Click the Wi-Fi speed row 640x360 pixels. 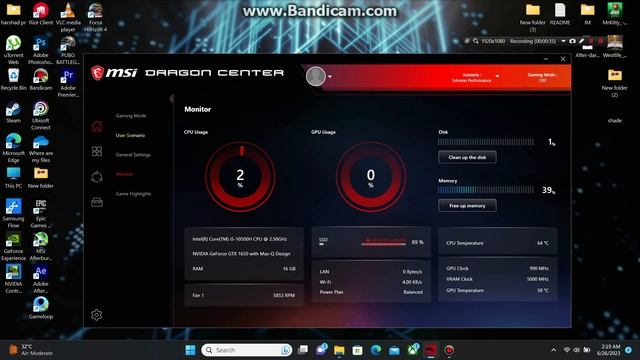coord(371,282)
